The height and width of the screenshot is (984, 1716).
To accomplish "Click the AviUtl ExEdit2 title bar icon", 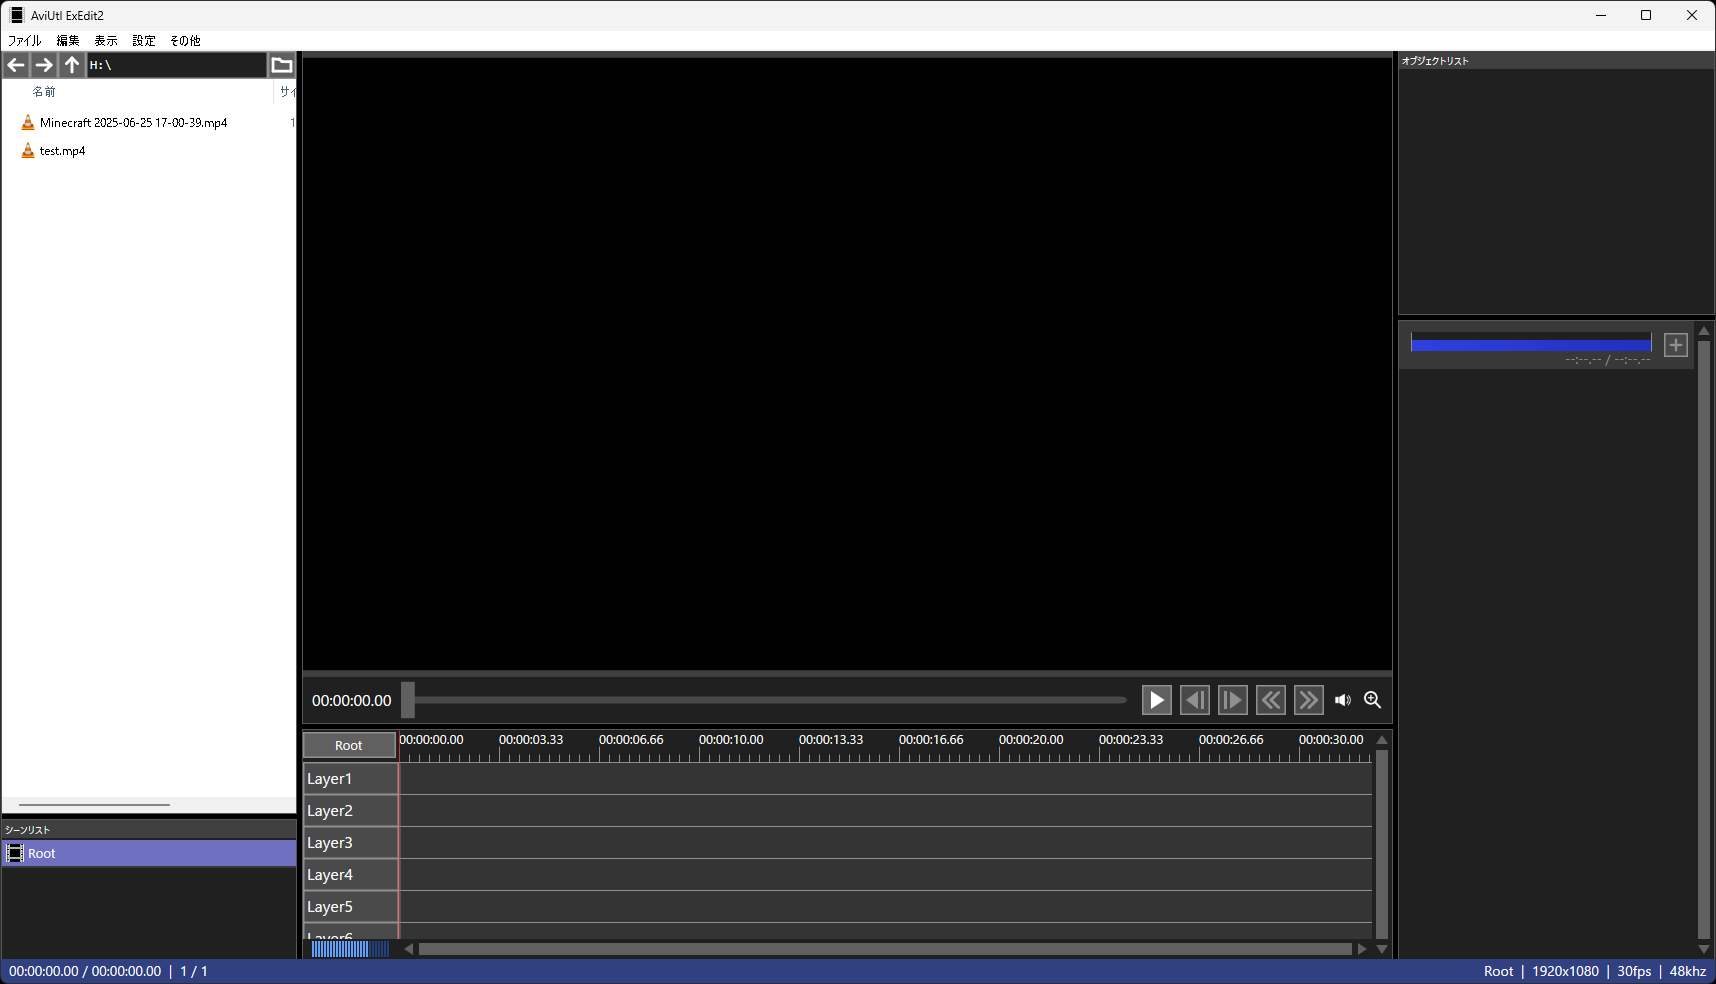I will click(17, 15).
